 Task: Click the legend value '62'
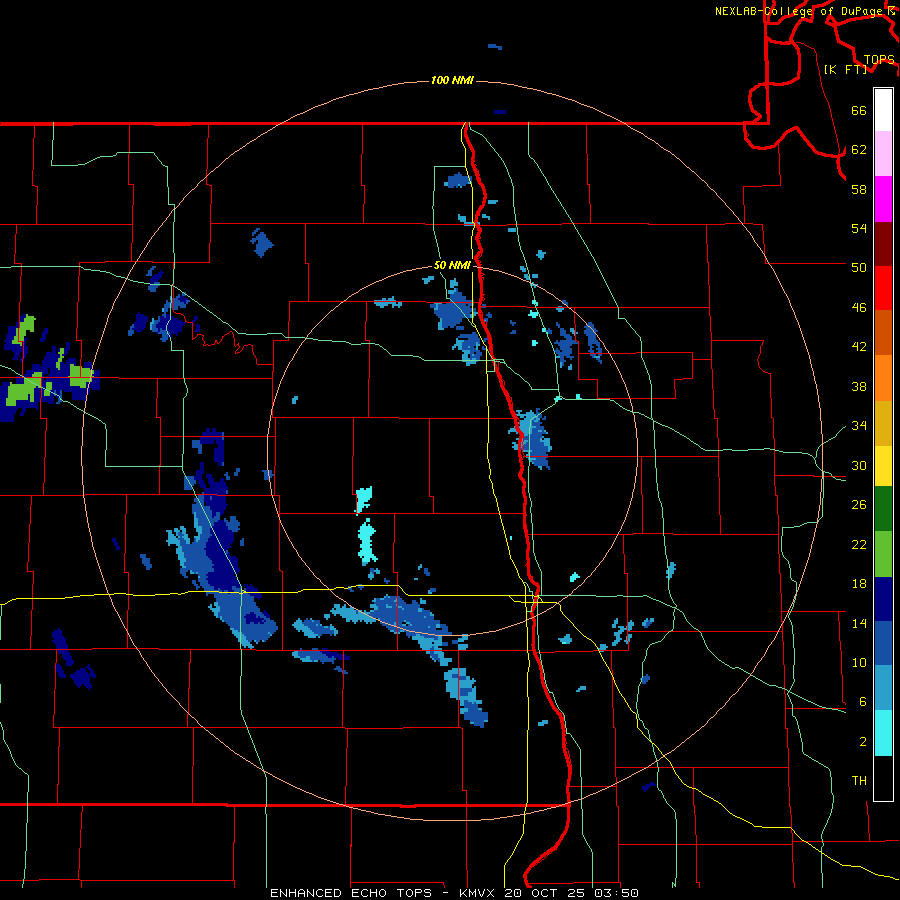point(859,149)
